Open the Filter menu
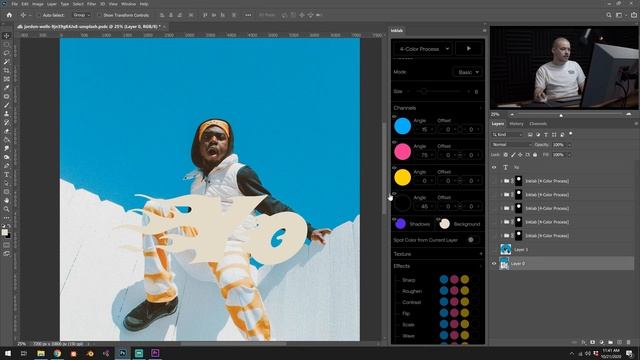The height and width of the screenshot is (360, 640). click(91, 4)
